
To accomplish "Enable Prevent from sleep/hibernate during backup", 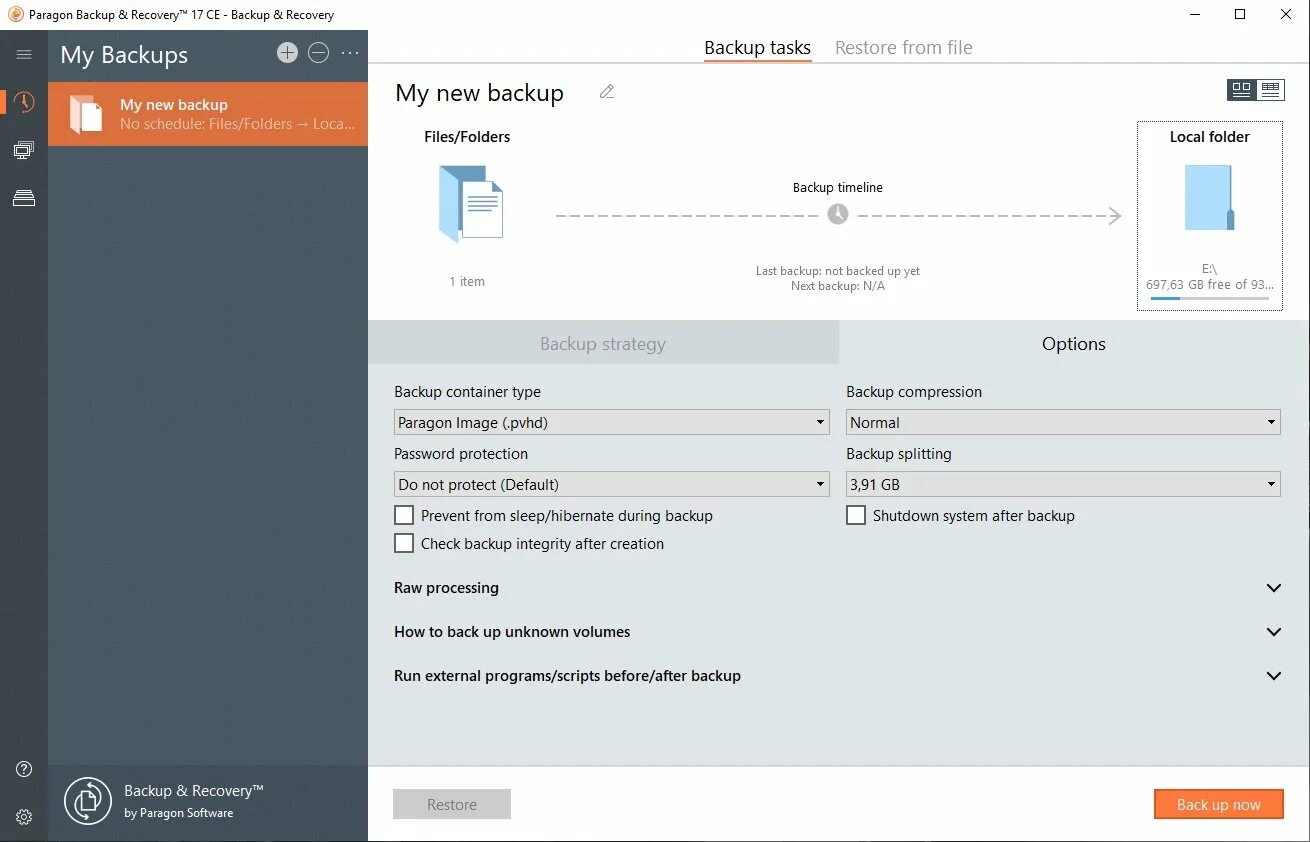I will (x=404, y=515).
